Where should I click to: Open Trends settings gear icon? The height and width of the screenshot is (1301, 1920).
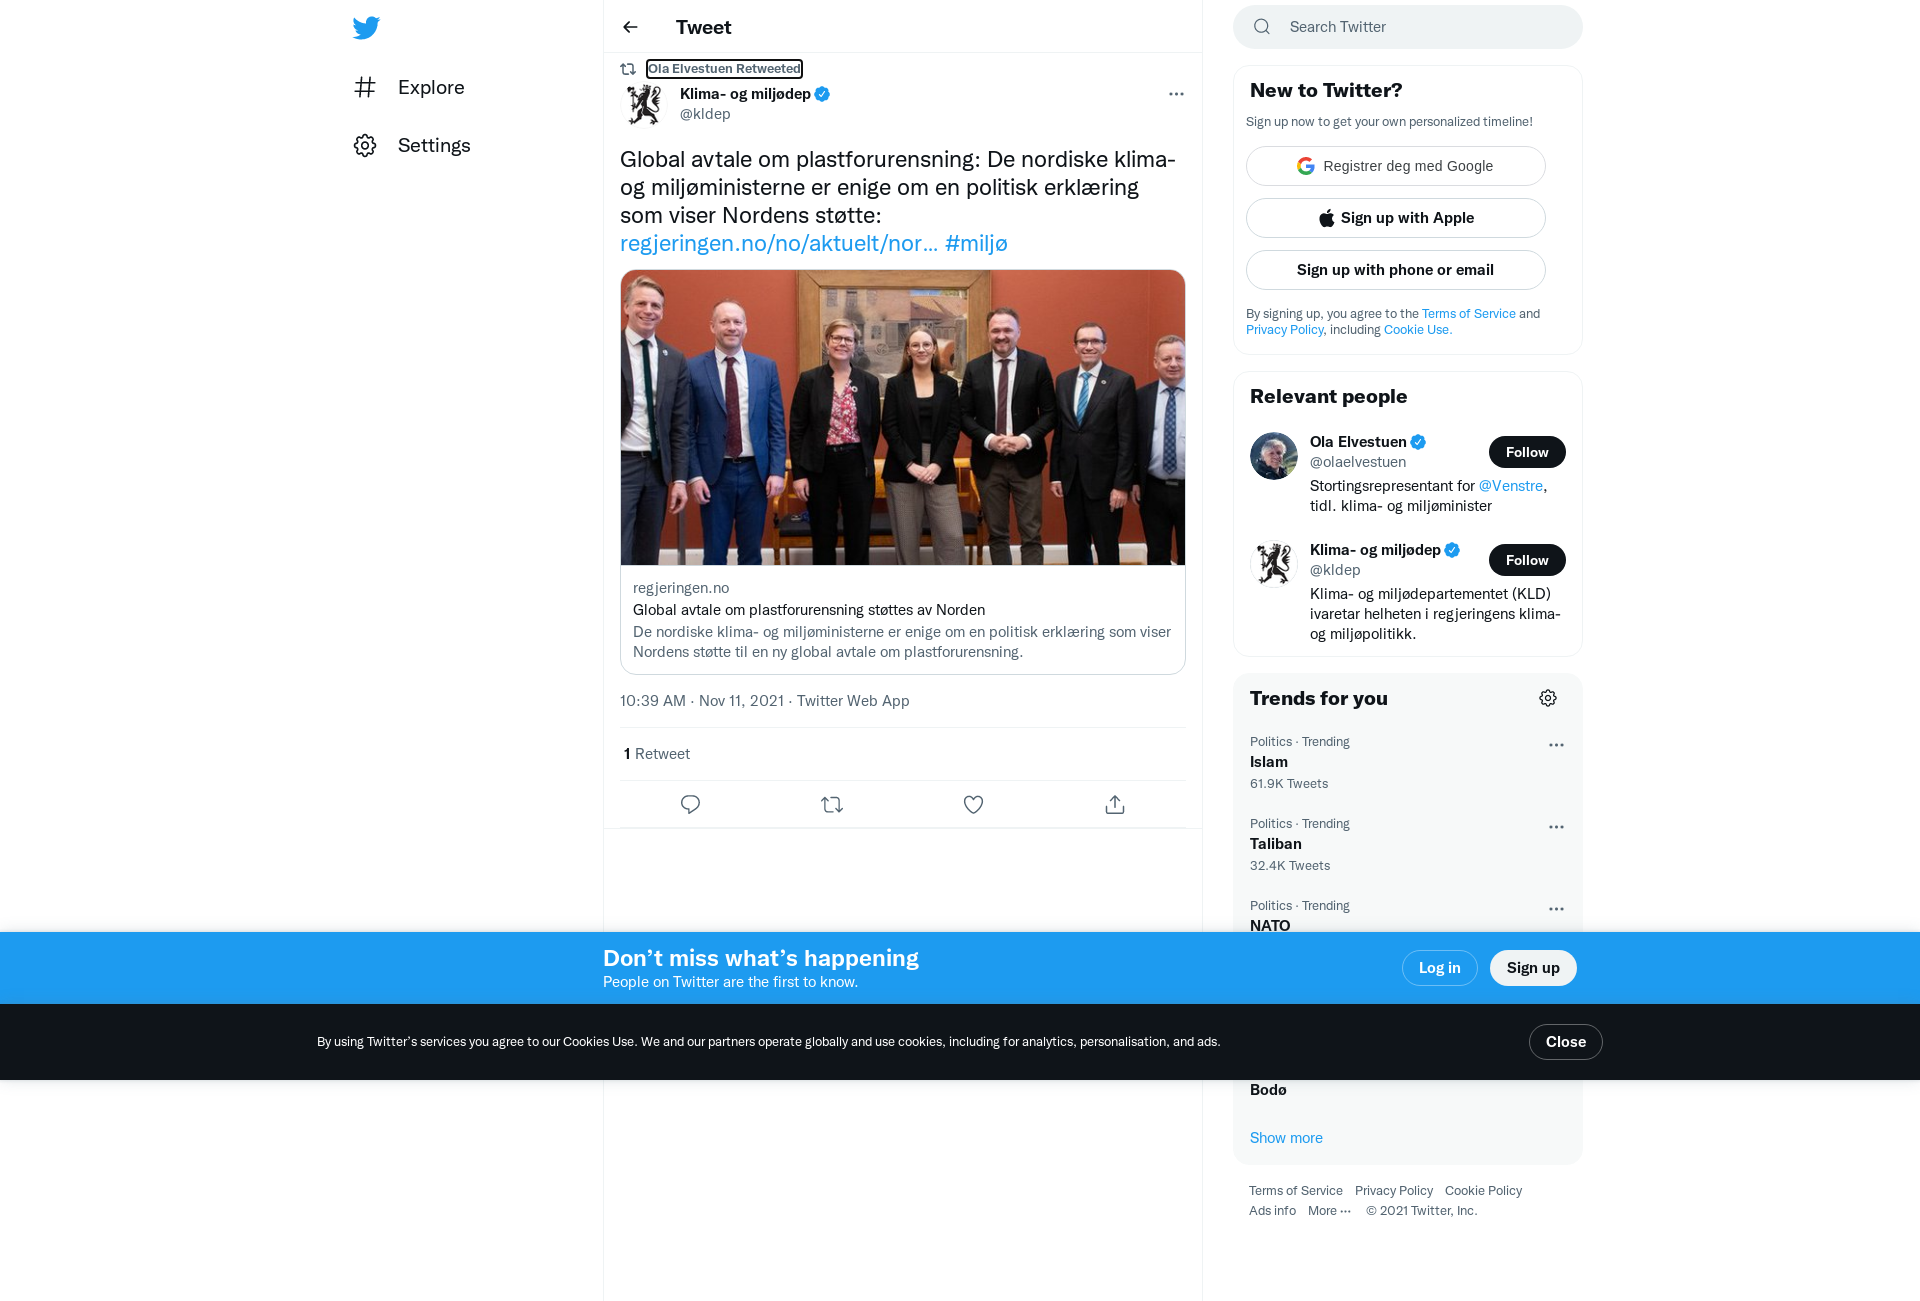coord(1548,698)
